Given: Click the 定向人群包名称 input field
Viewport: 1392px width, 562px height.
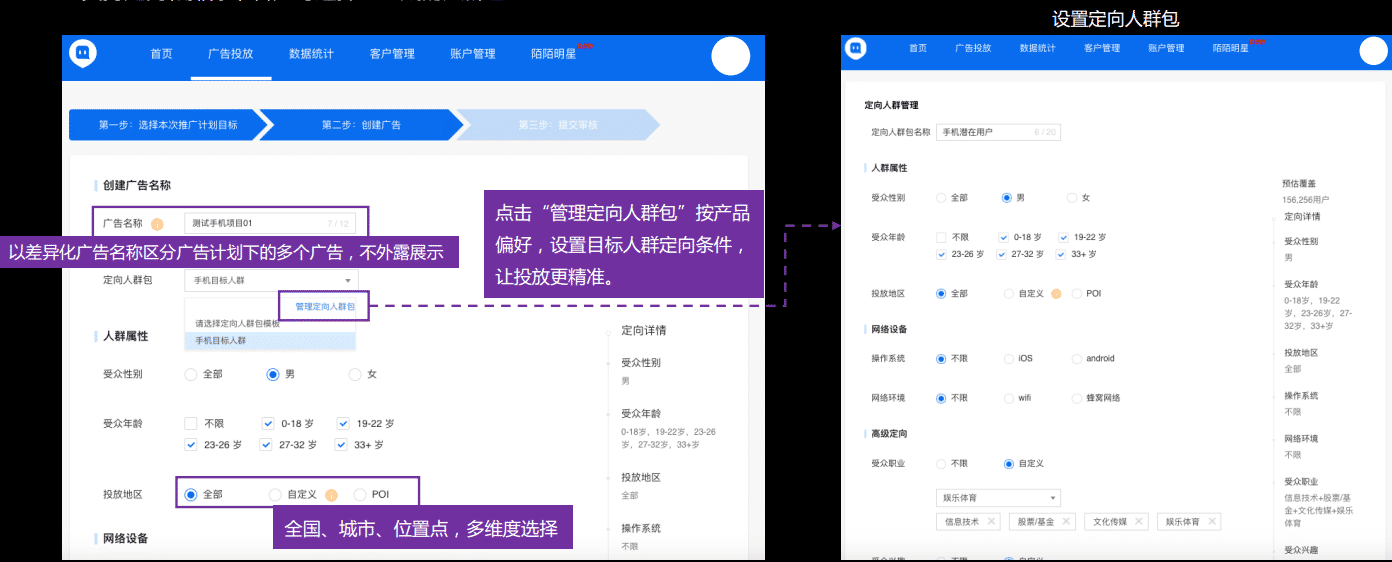Looking at the screenshot, I should coord(997,132).
